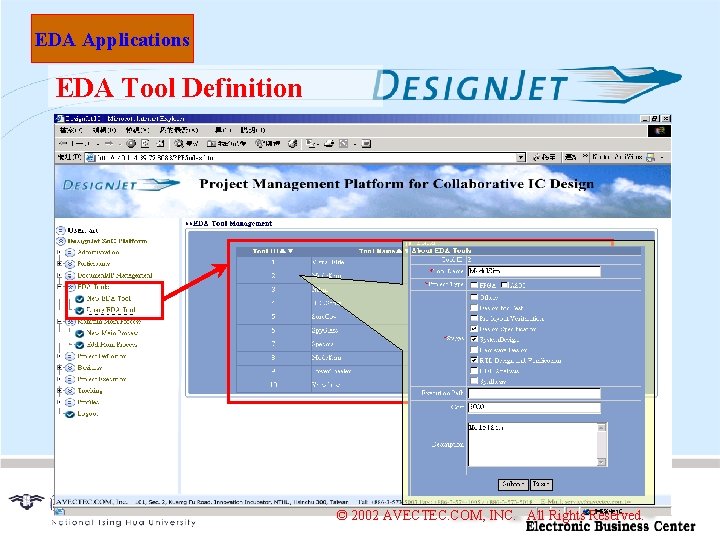Image resolution: width=720 pixels, height=540 pixels.
Task: Untick the RTL Design and Verification checkbox
Action: coord(474,360)
